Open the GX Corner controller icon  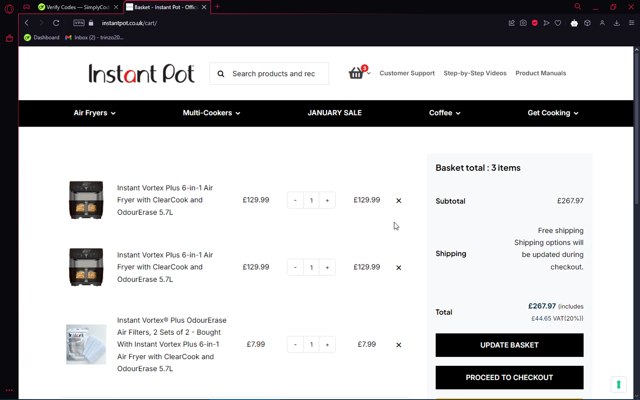tap(27, 7)
